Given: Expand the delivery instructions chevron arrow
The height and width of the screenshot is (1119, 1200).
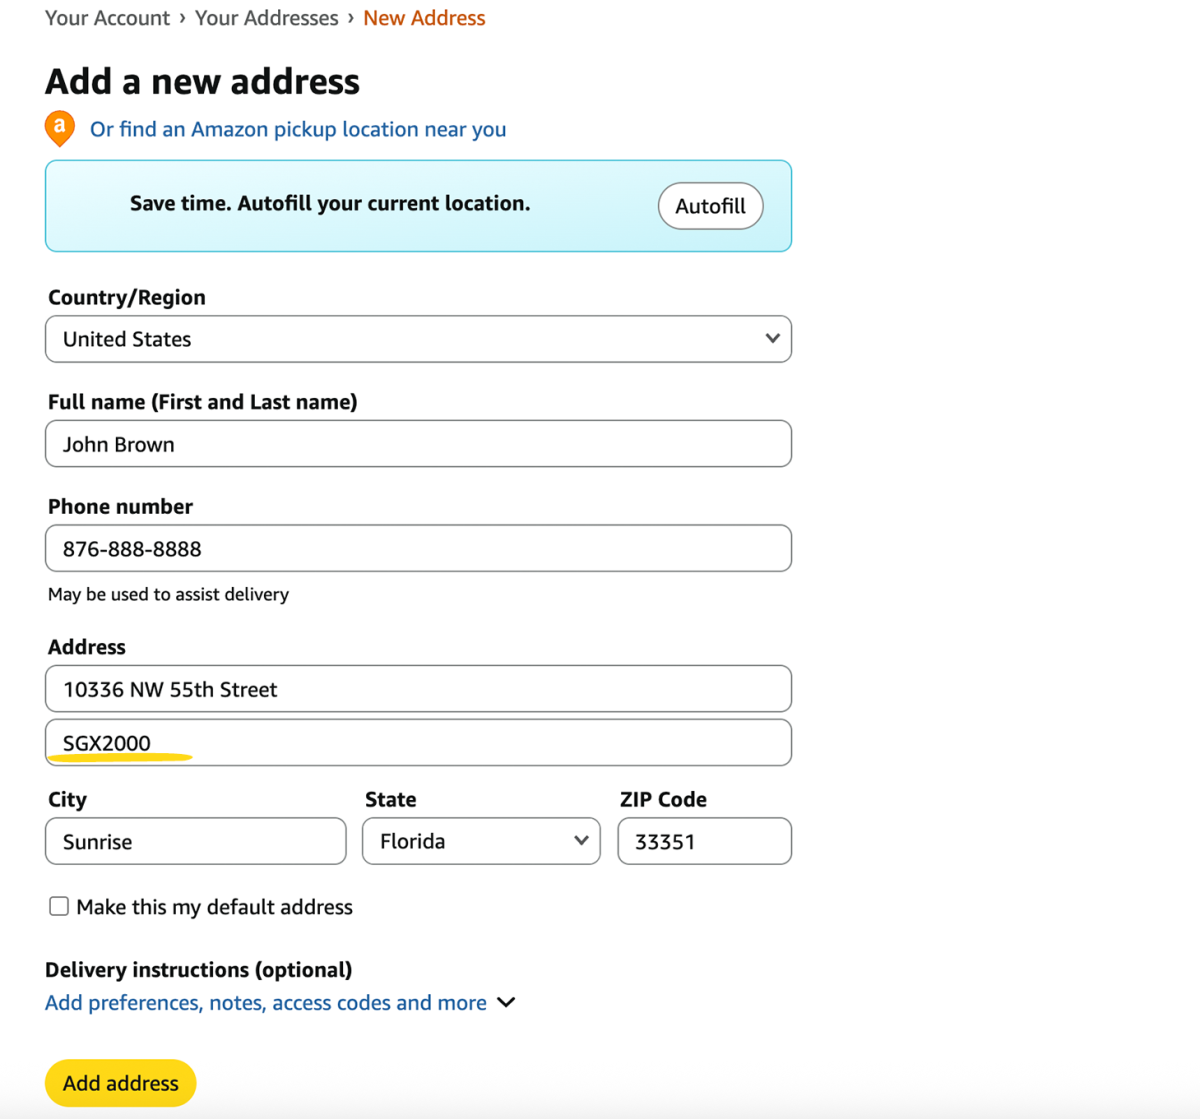Looking at the screenshot, I should (x=507, y=1002).
